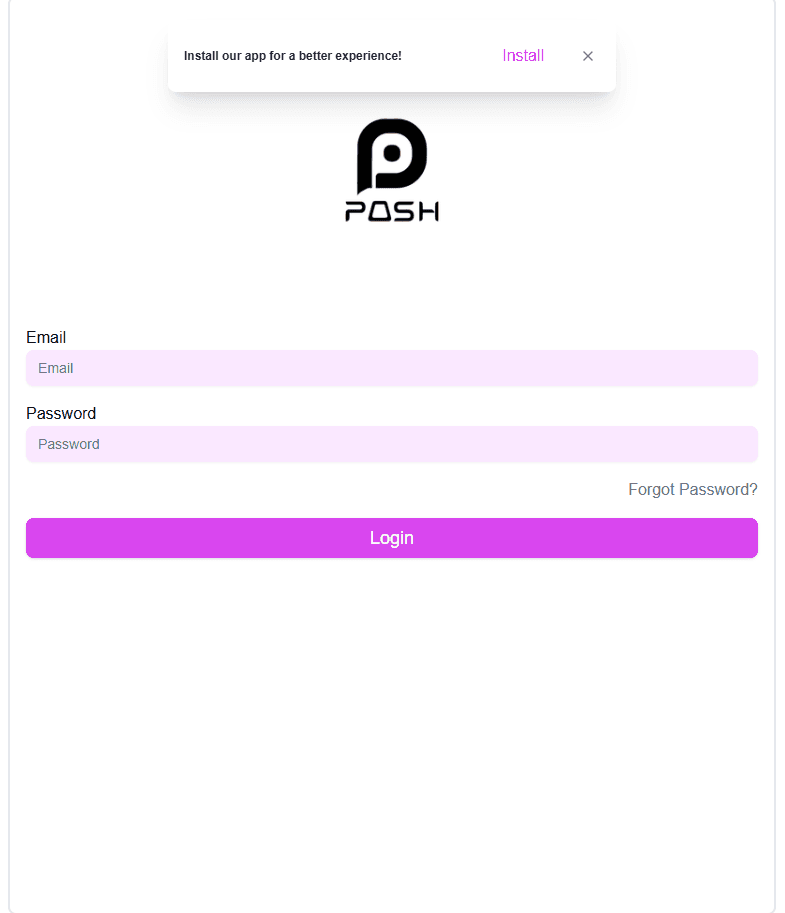Image resolution: width=785 pixels, height=913 pixels.
Task: Install the app from the top banner
Action: 523,56
